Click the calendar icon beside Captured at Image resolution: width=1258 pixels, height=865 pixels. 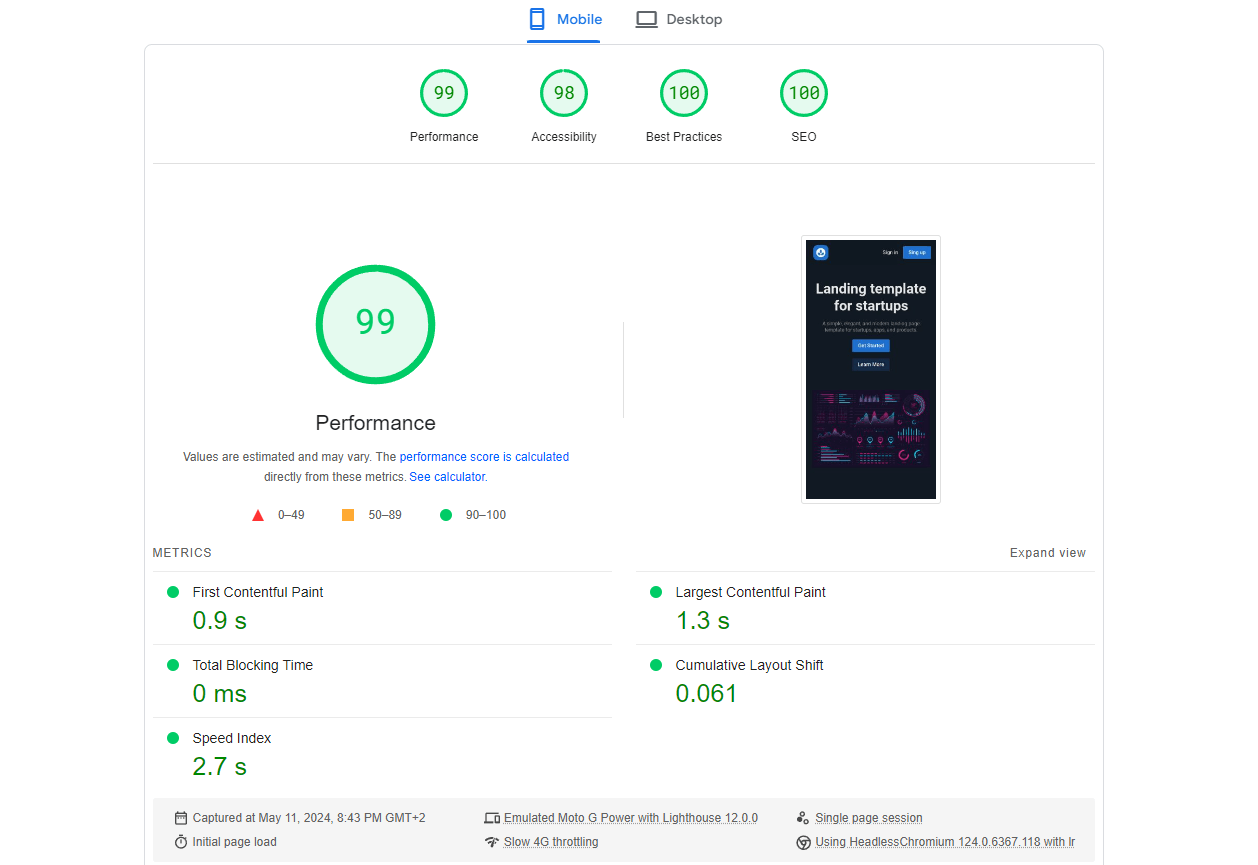click(x=181, y=818)
